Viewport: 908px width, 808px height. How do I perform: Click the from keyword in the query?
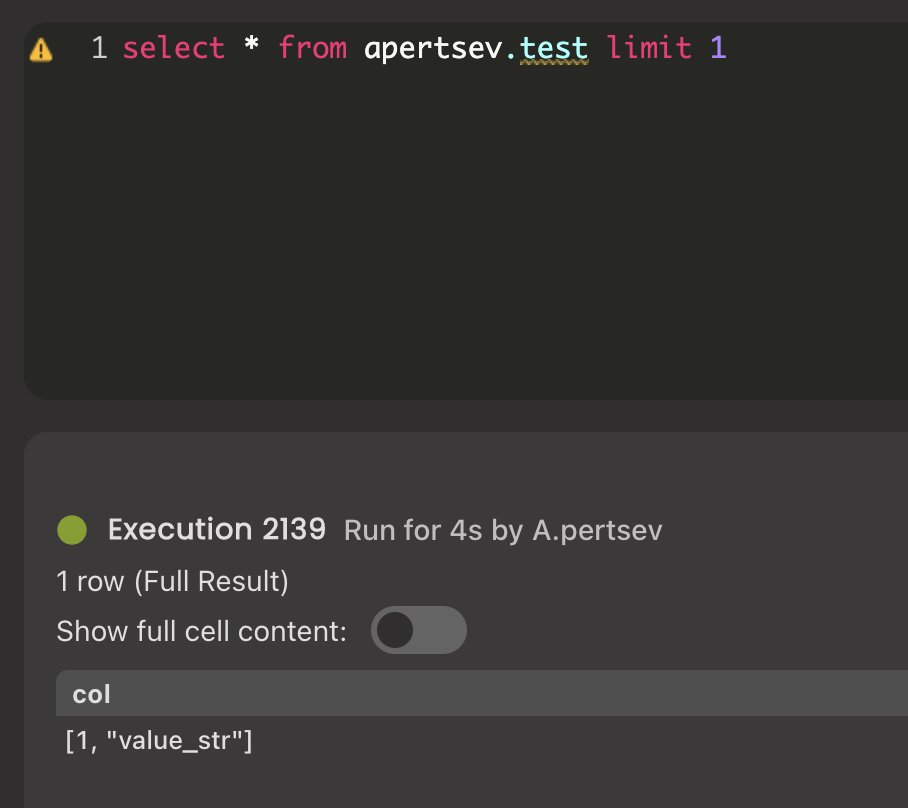pos(313,47)
